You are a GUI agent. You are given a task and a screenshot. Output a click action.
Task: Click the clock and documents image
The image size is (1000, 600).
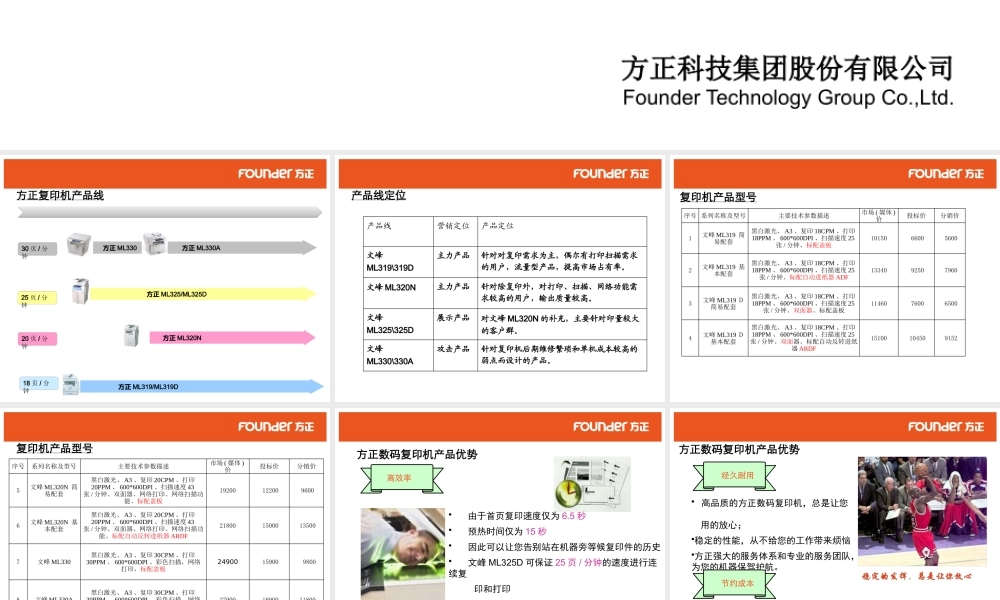pyautogui.click(x=592, y=483)
